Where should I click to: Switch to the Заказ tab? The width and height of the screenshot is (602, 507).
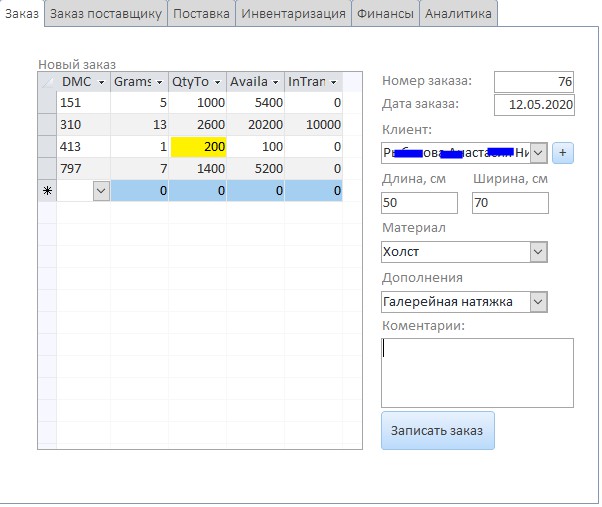[22, 13]
